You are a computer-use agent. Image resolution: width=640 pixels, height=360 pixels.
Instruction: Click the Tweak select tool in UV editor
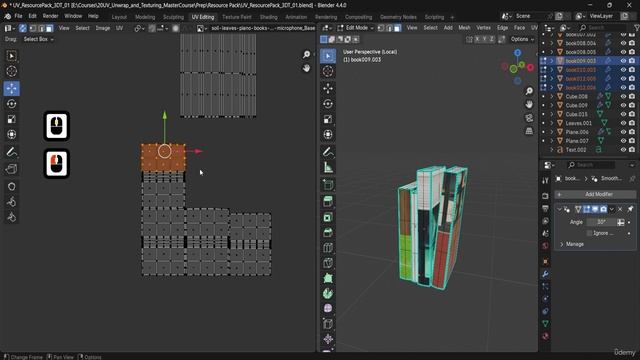(x=11, y=56)
